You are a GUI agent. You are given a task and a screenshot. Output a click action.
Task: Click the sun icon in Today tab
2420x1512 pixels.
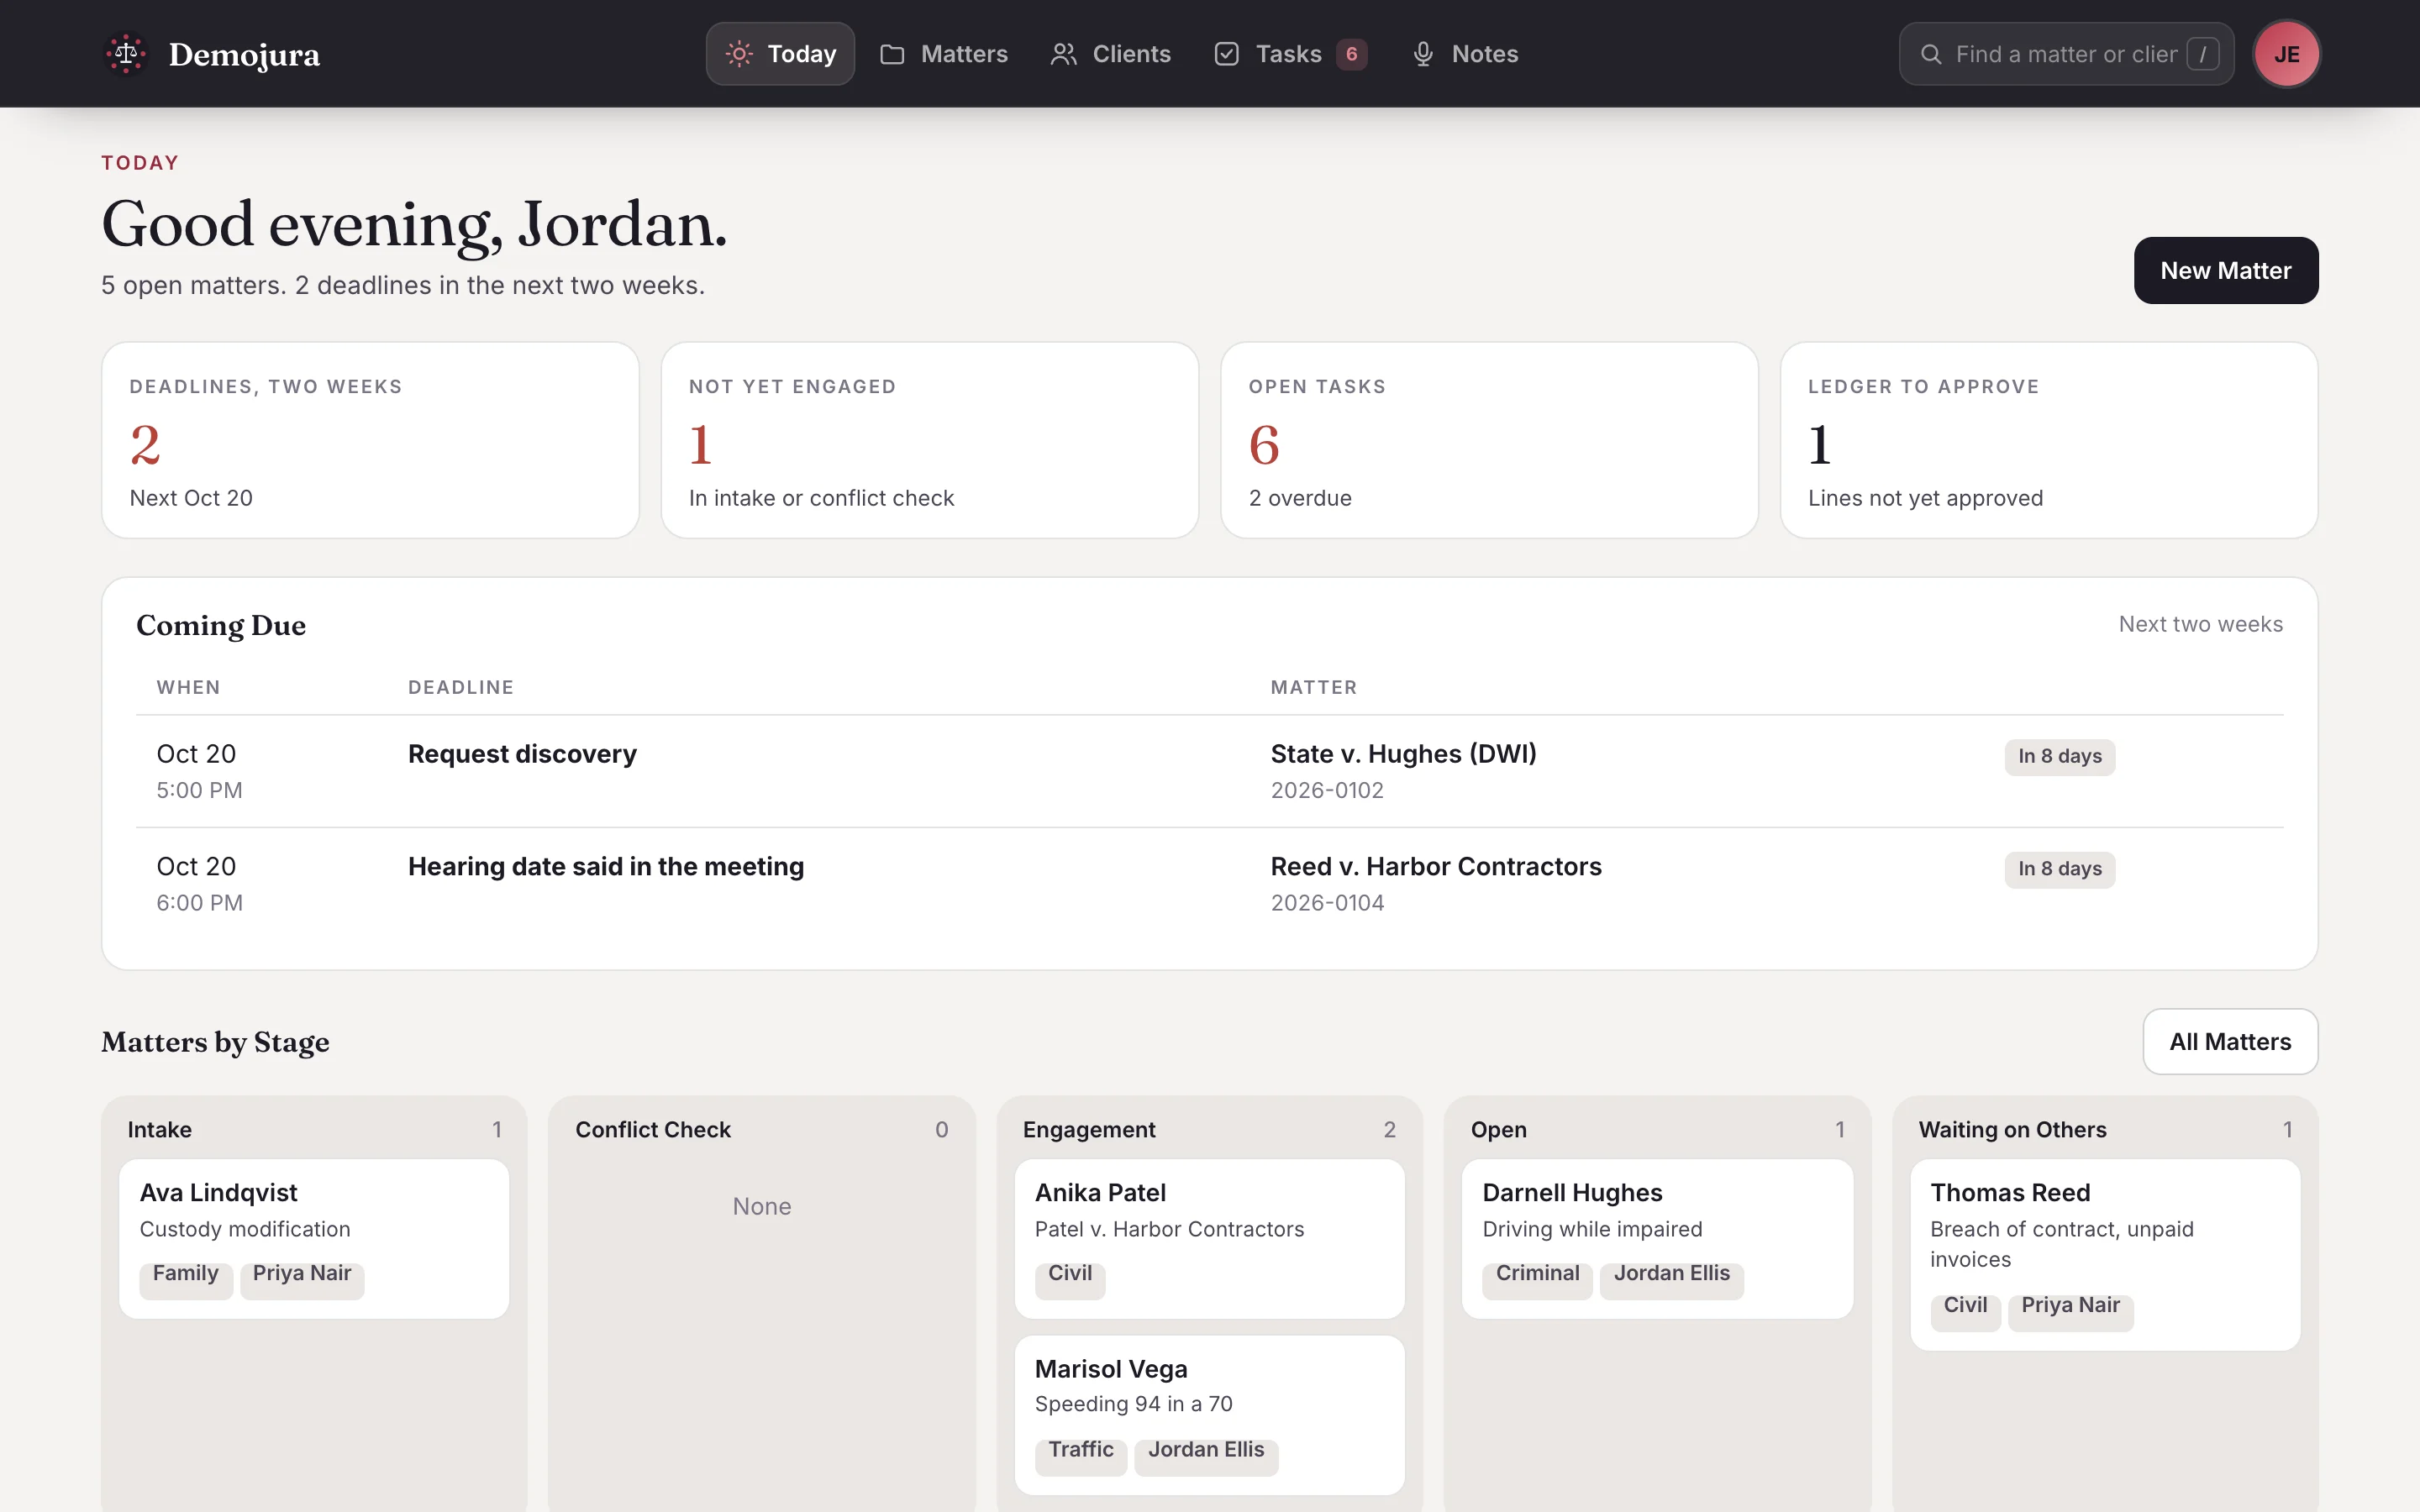click(739, 54)
